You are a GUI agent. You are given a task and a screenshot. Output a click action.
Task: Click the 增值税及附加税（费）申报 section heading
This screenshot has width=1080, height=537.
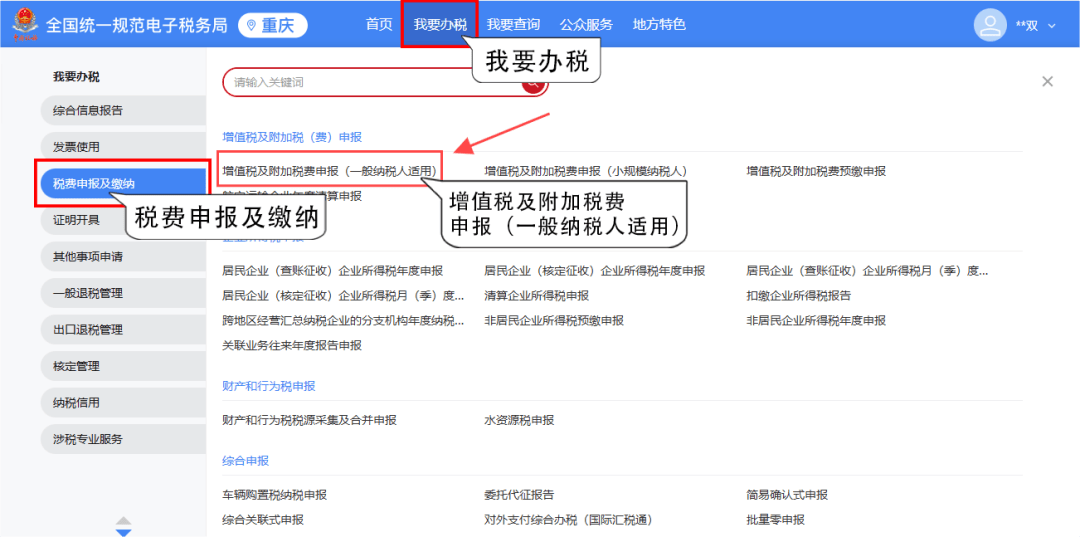(x=292, y=137)
